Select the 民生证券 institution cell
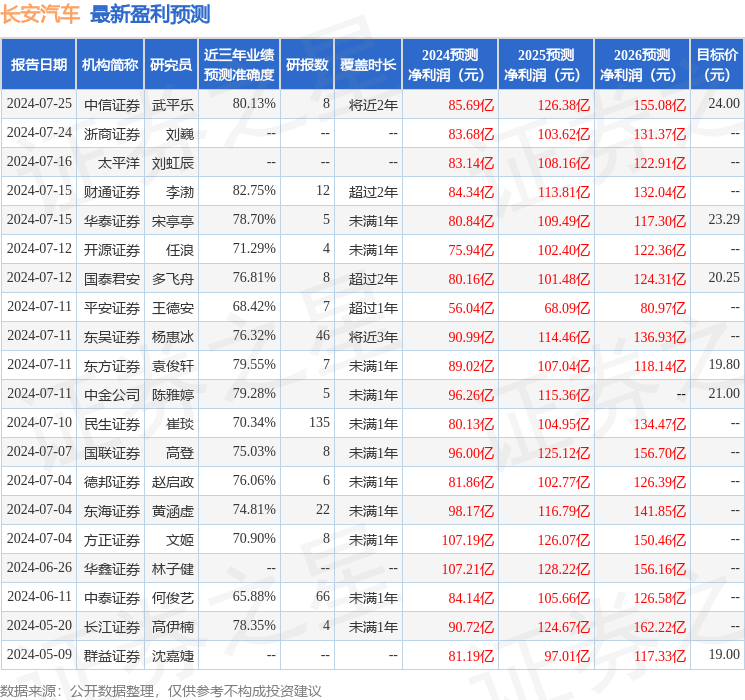Viewport: 745px width, 700px height. tap(112, 424)
